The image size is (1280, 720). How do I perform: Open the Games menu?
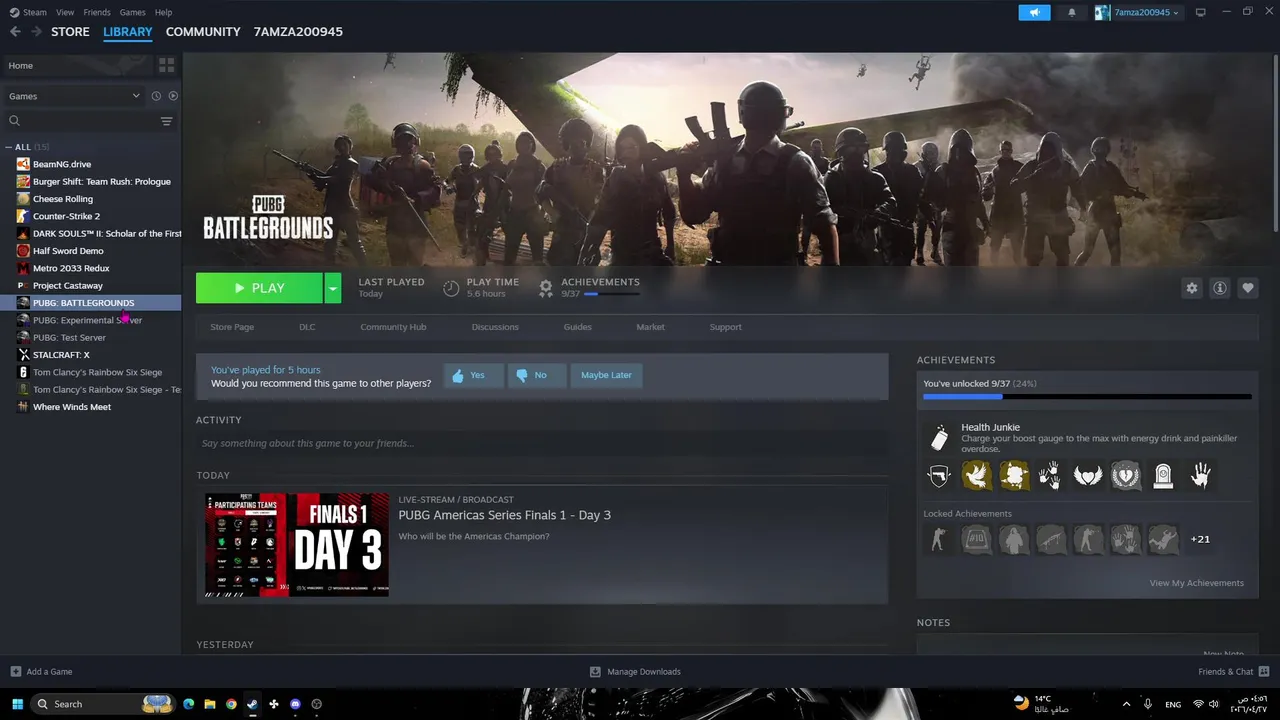click(x=132, y=12)
